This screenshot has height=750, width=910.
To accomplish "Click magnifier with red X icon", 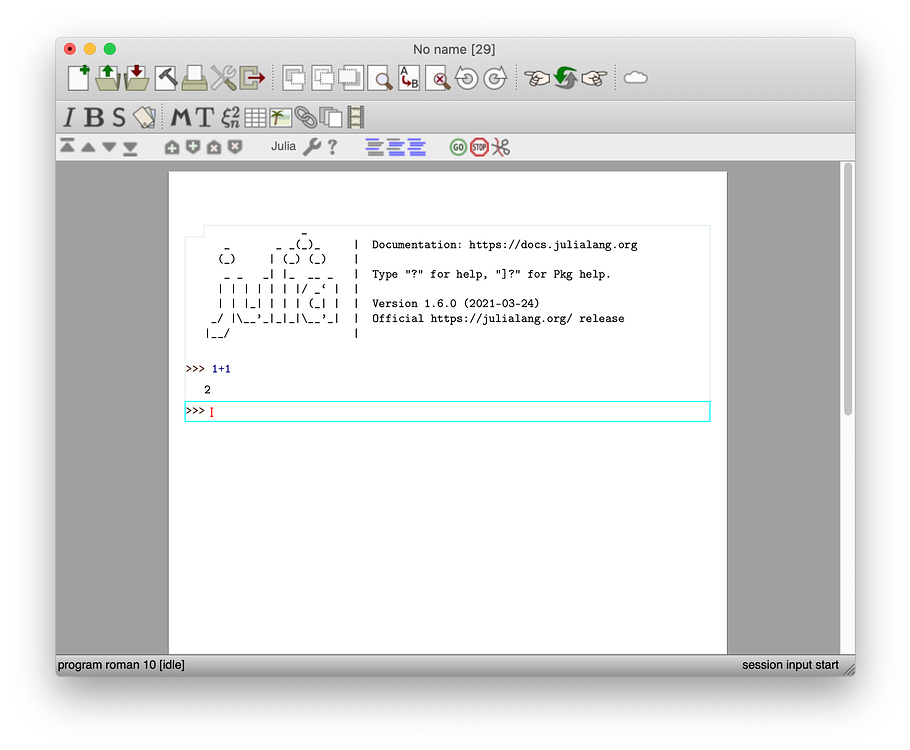I will point(438,78).
